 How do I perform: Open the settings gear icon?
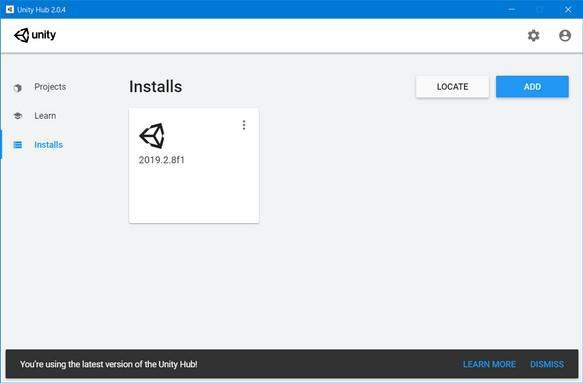pyautogui.click(x=534, y=35)
